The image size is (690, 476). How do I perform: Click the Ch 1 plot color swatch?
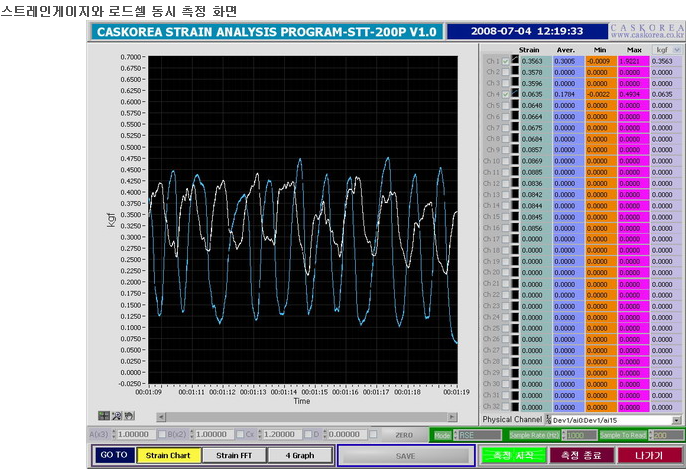pyautogui.click(x=515, y=61)
